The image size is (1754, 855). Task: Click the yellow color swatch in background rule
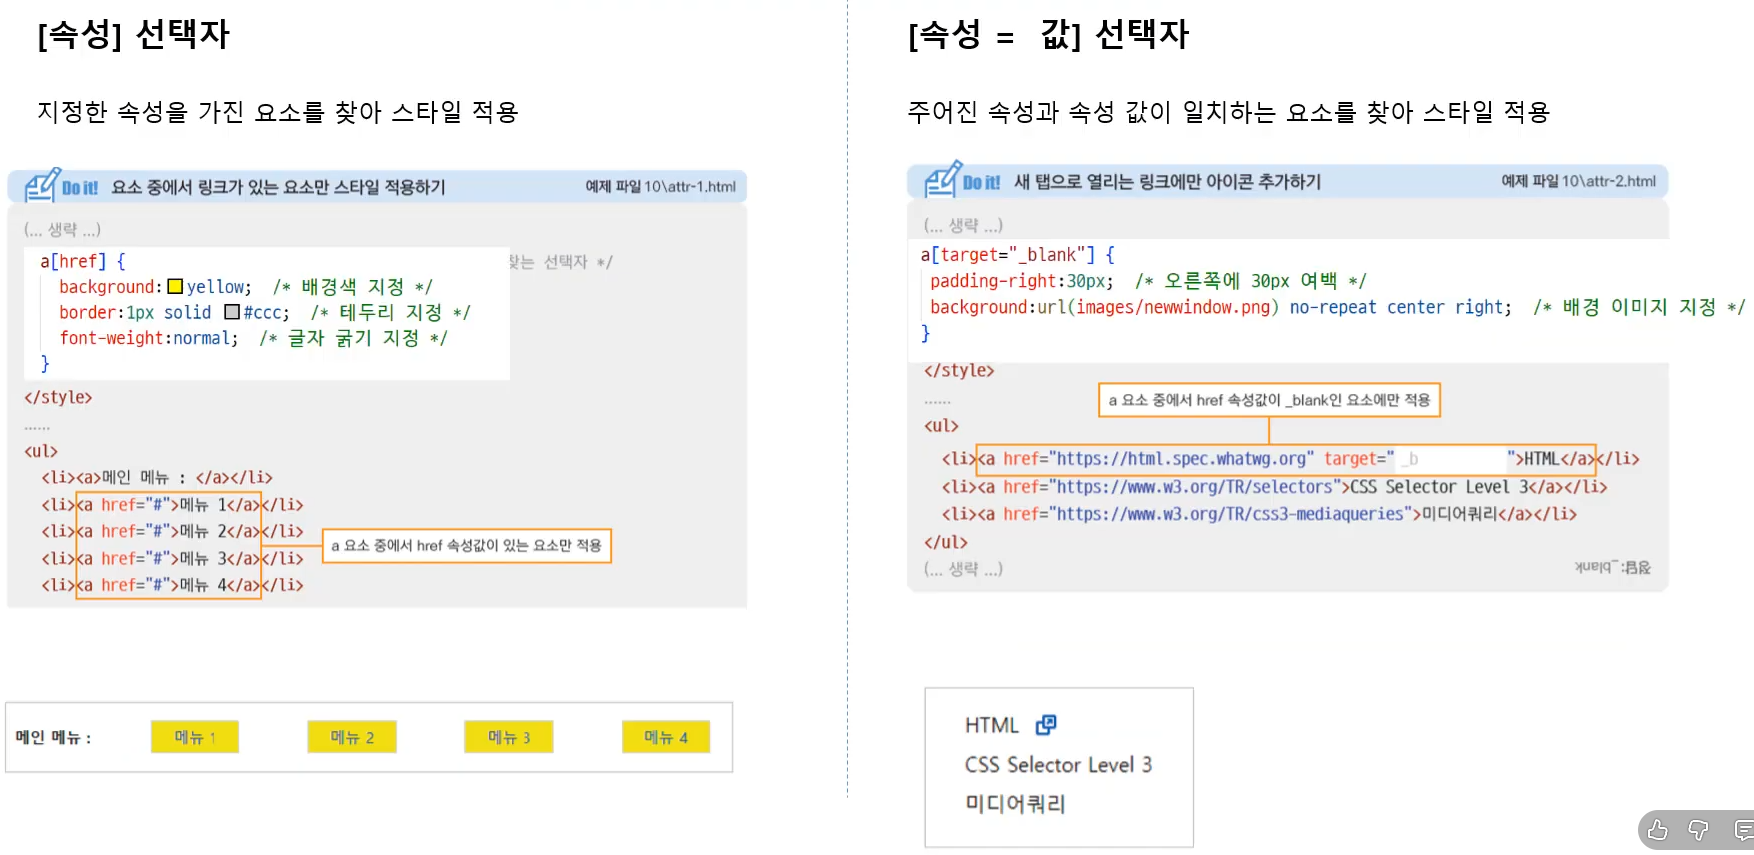coord(175,287)
